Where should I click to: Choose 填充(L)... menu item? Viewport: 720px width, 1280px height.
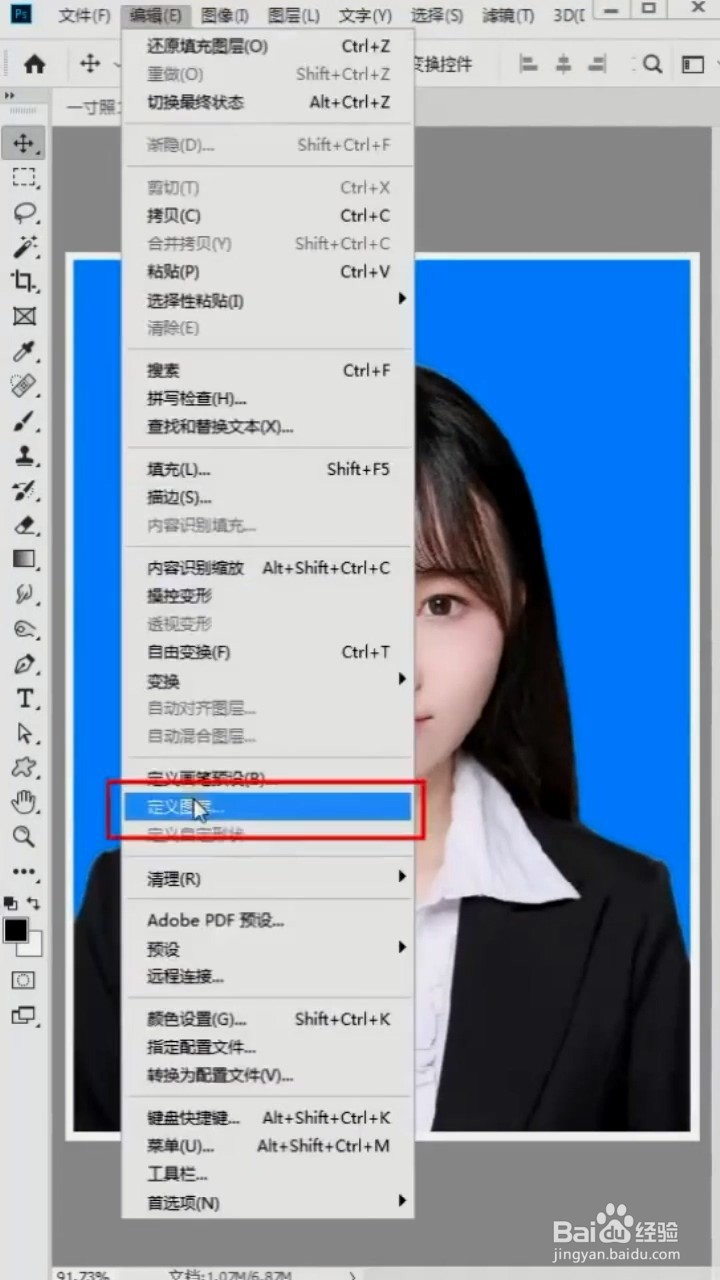268,469
